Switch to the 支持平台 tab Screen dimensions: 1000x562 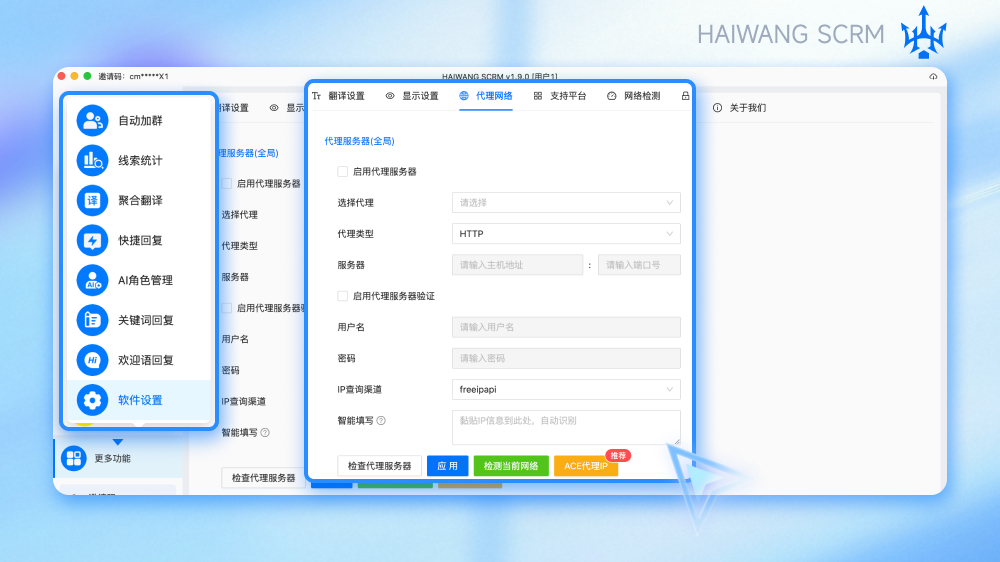tap(560, 96)
